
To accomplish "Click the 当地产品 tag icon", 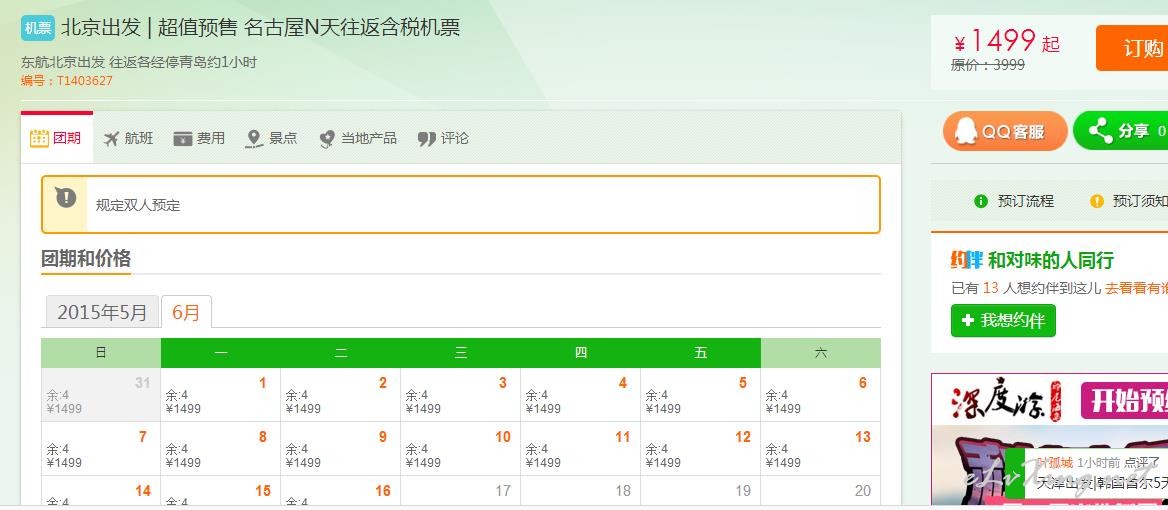I will pos(327,139).
